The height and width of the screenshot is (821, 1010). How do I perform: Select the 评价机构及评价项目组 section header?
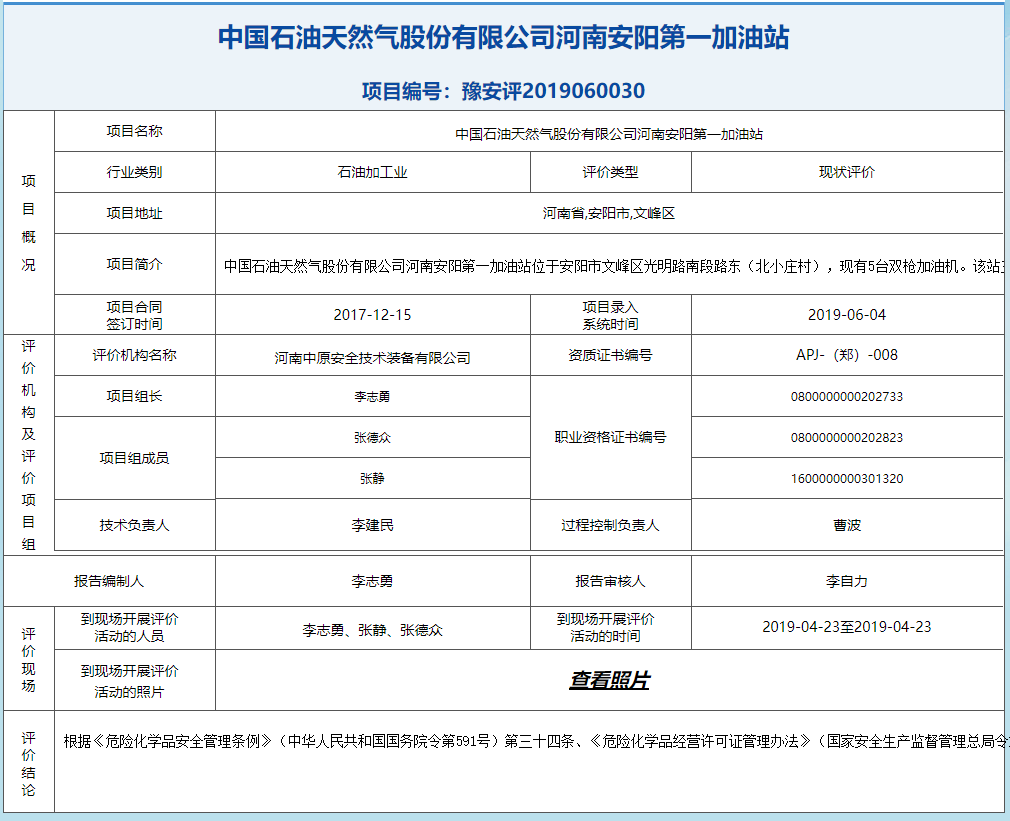click(x=28, y=445)
